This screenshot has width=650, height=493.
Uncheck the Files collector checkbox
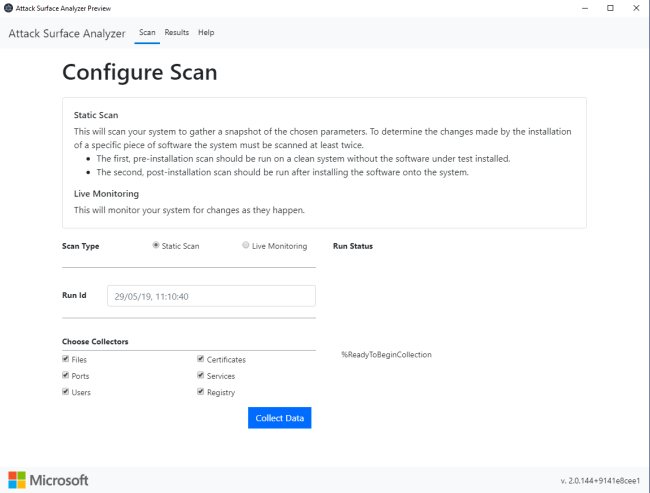[x=66, y=358]
